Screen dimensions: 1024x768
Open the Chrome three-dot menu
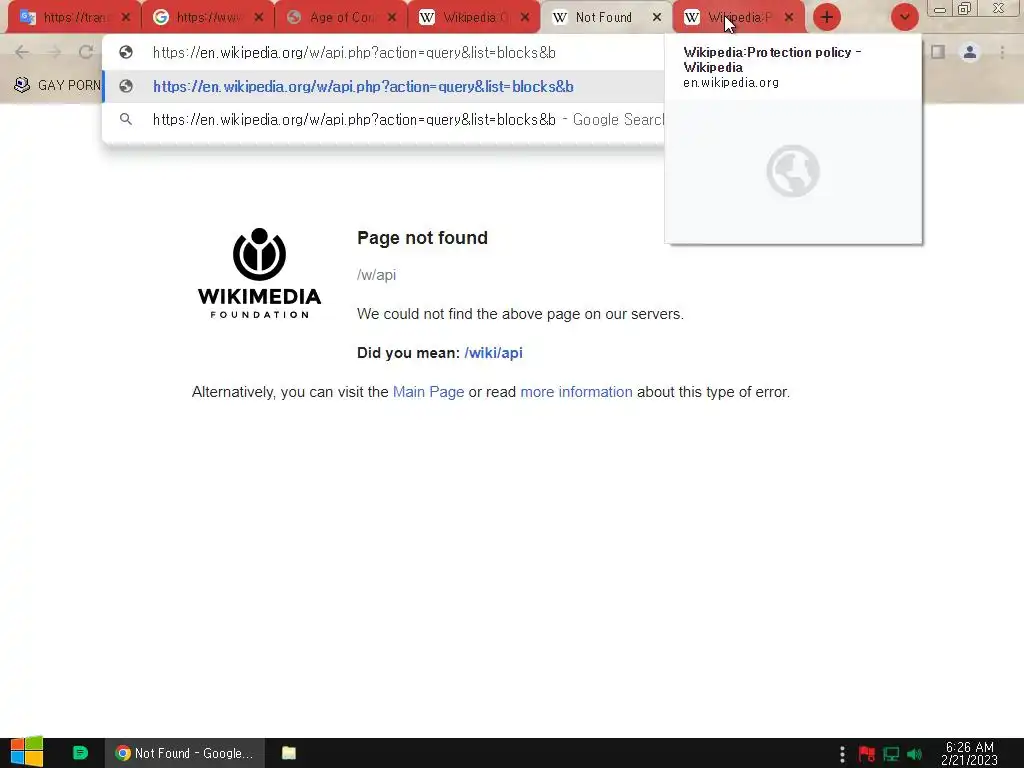tap(1002, 52)
